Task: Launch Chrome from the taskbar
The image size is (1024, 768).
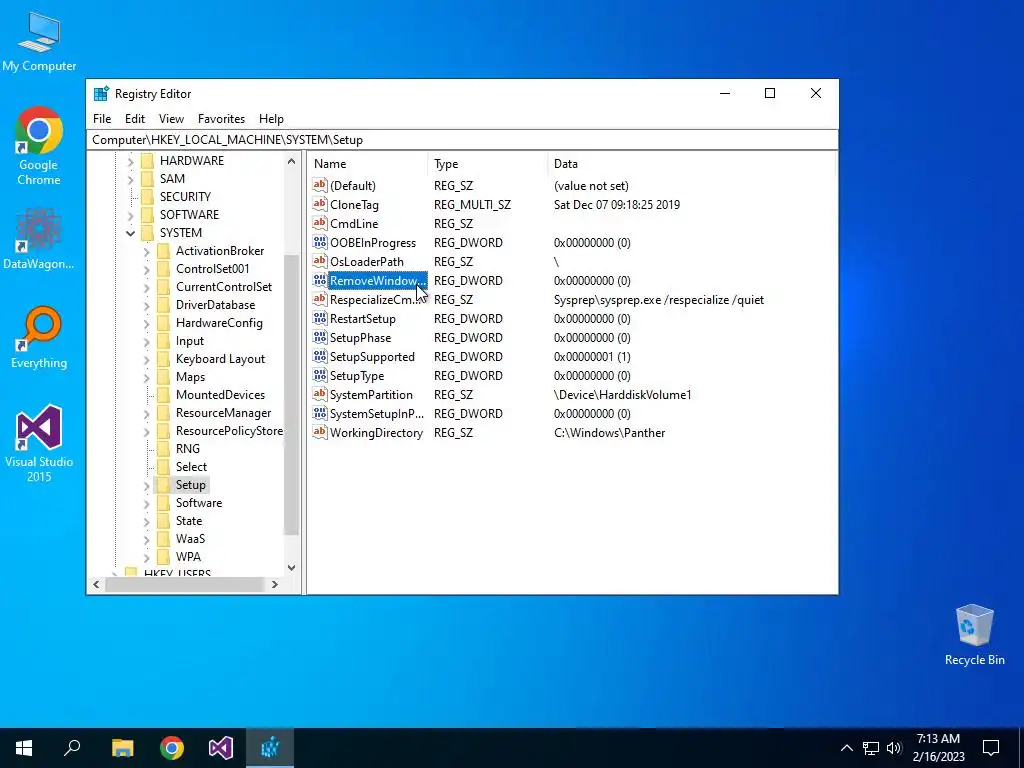Action: click(172, 748)
